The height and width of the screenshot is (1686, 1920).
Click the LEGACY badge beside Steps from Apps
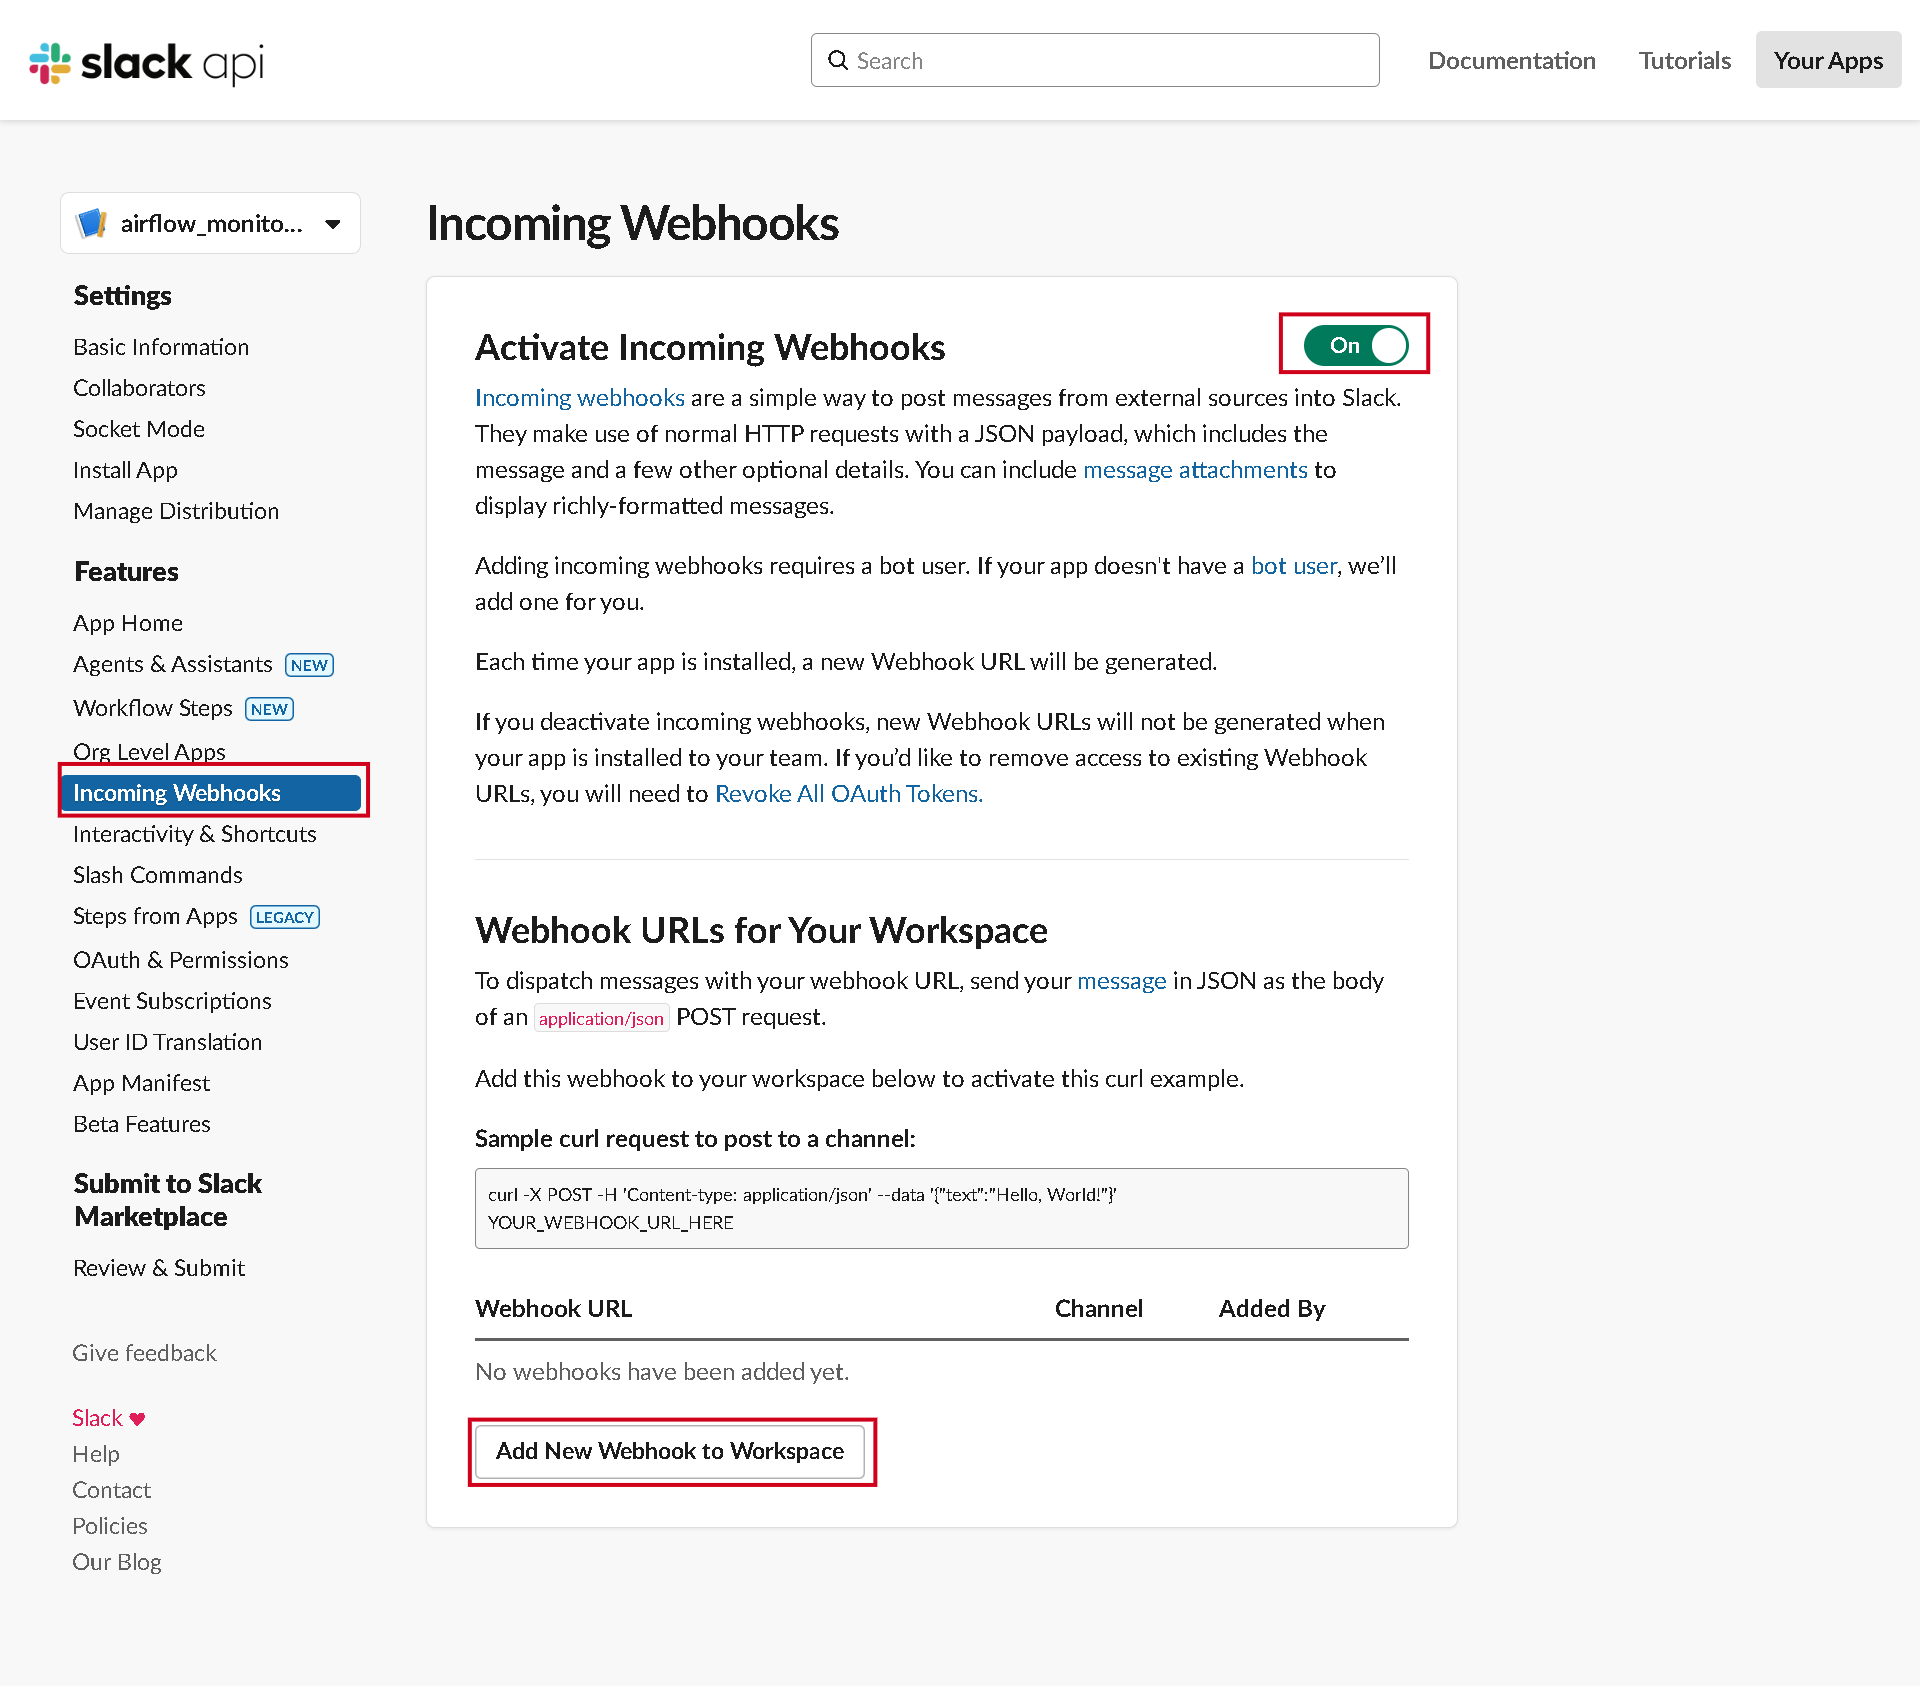tap(285, 917)
